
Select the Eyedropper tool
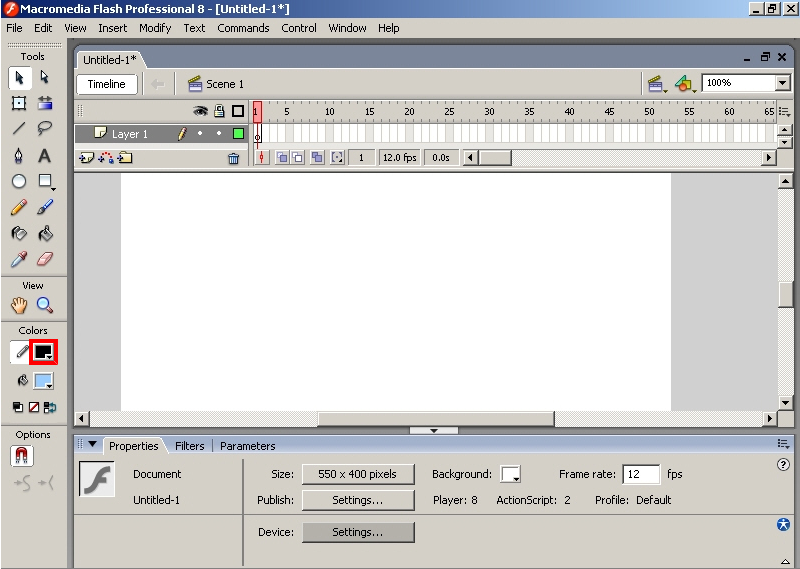(19, 259)
